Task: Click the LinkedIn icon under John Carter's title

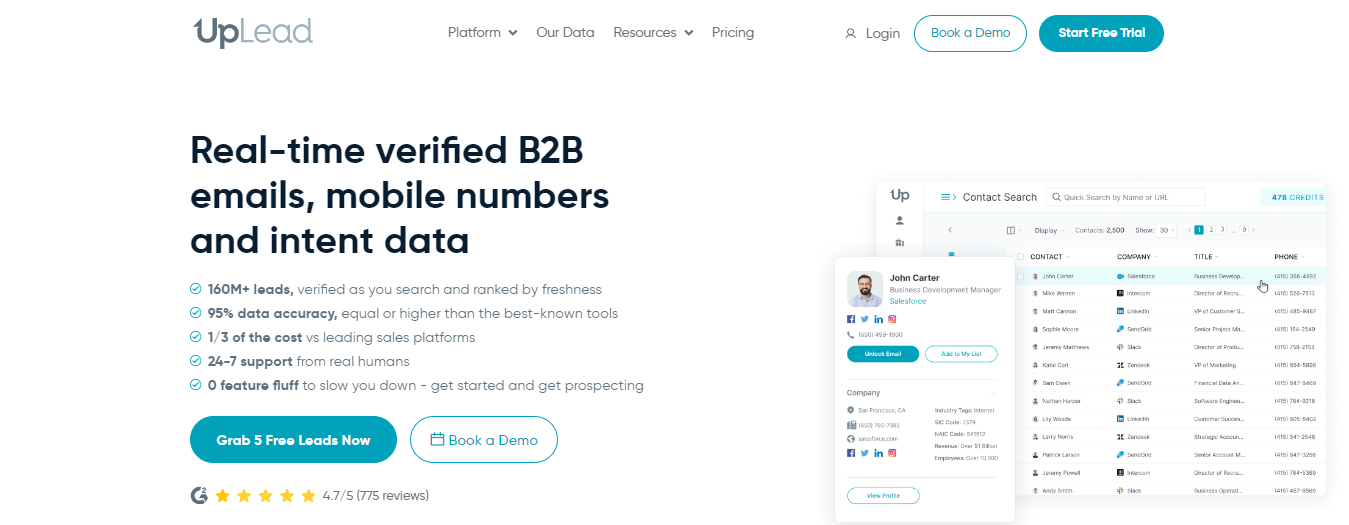Action: coord(878,319)
